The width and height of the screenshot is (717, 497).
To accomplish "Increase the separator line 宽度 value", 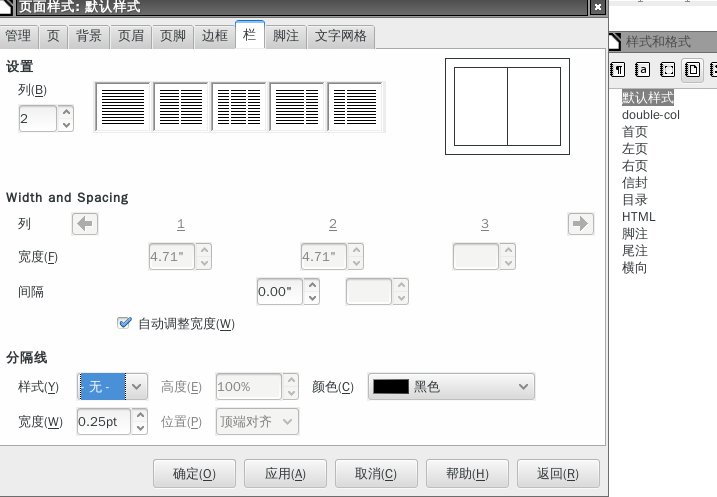I will point(140,415).
